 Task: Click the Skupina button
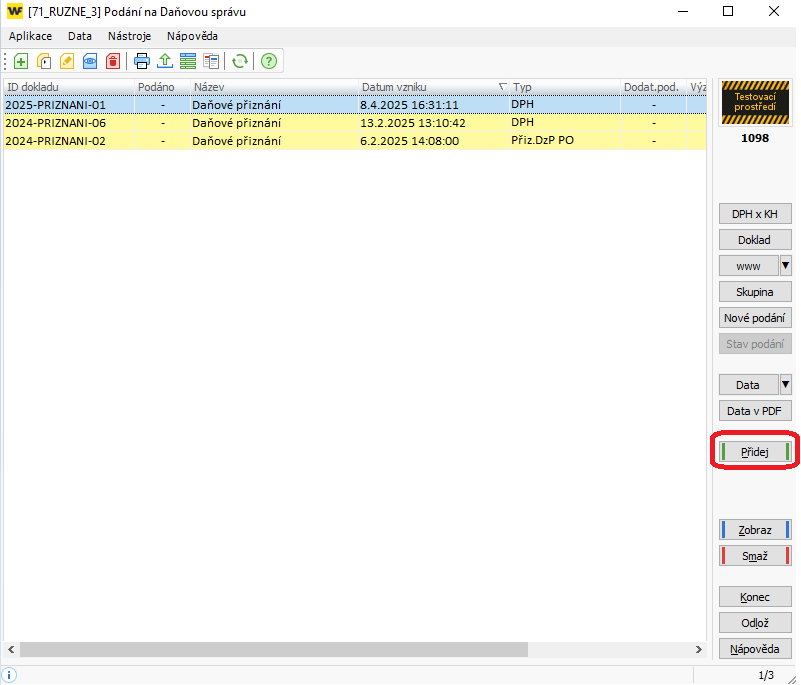[x=755, y=292]
